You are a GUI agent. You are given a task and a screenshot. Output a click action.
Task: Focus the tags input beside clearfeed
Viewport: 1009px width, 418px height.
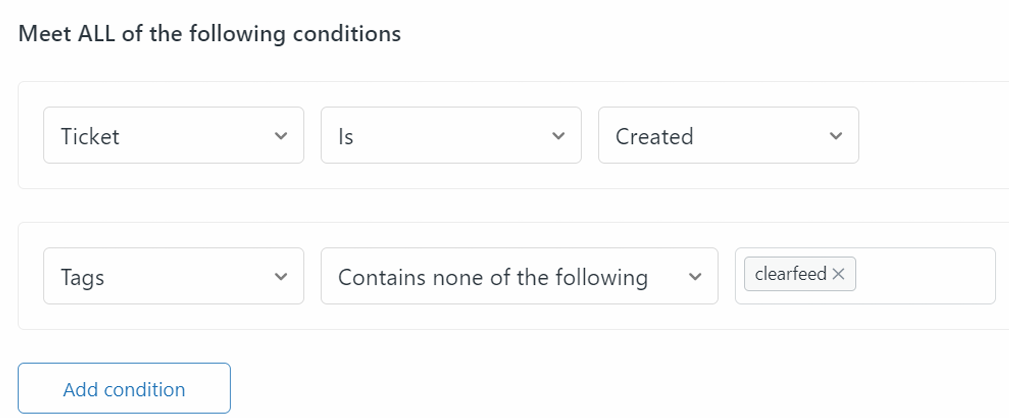tap(925, 275)
